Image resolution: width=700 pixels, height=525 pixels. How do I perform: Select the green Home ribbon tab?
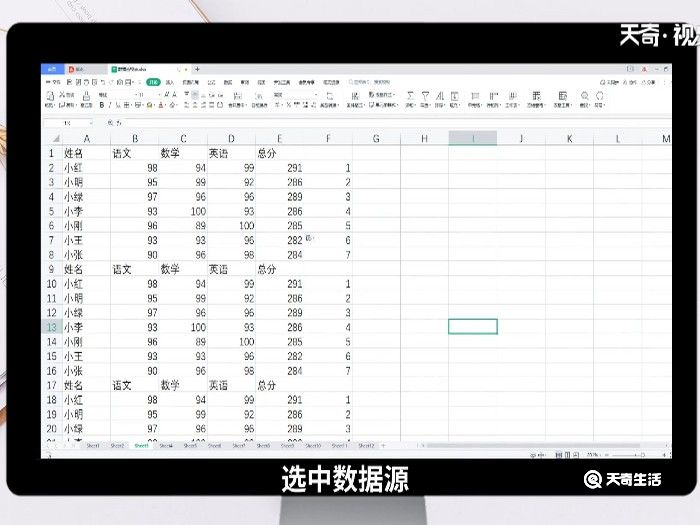coord(153,82)
